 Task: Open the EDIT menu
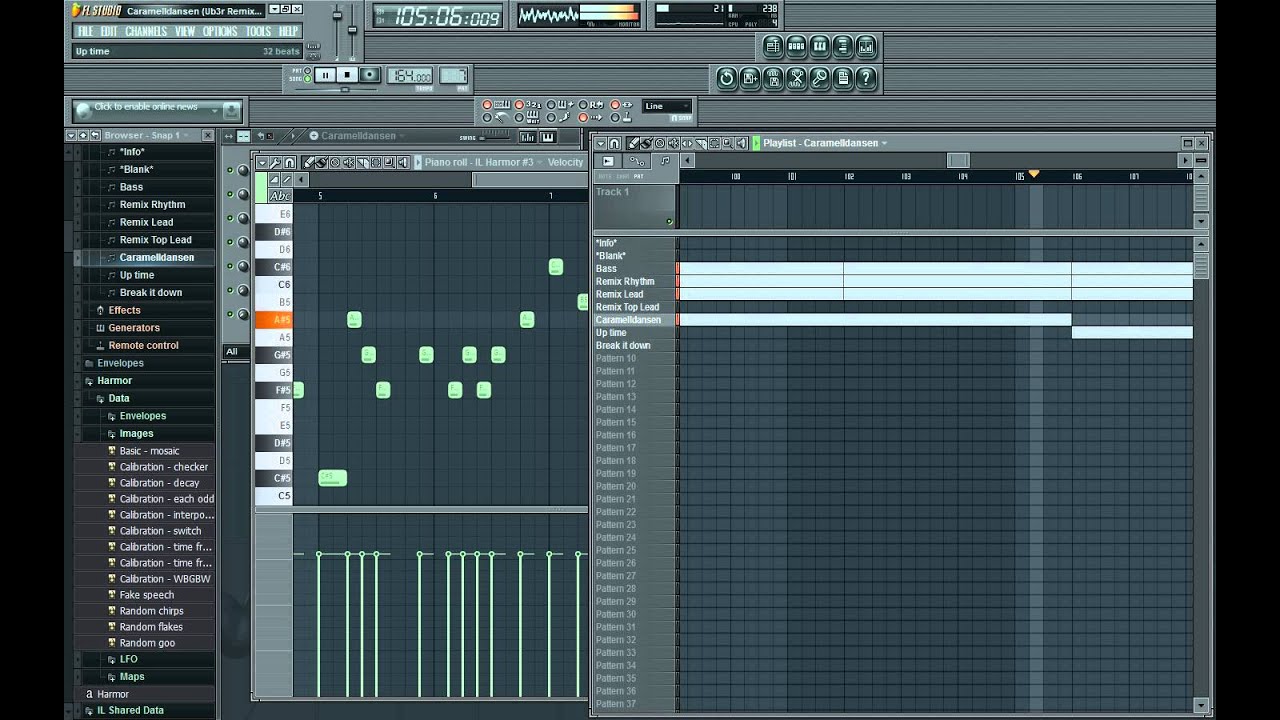109,32
